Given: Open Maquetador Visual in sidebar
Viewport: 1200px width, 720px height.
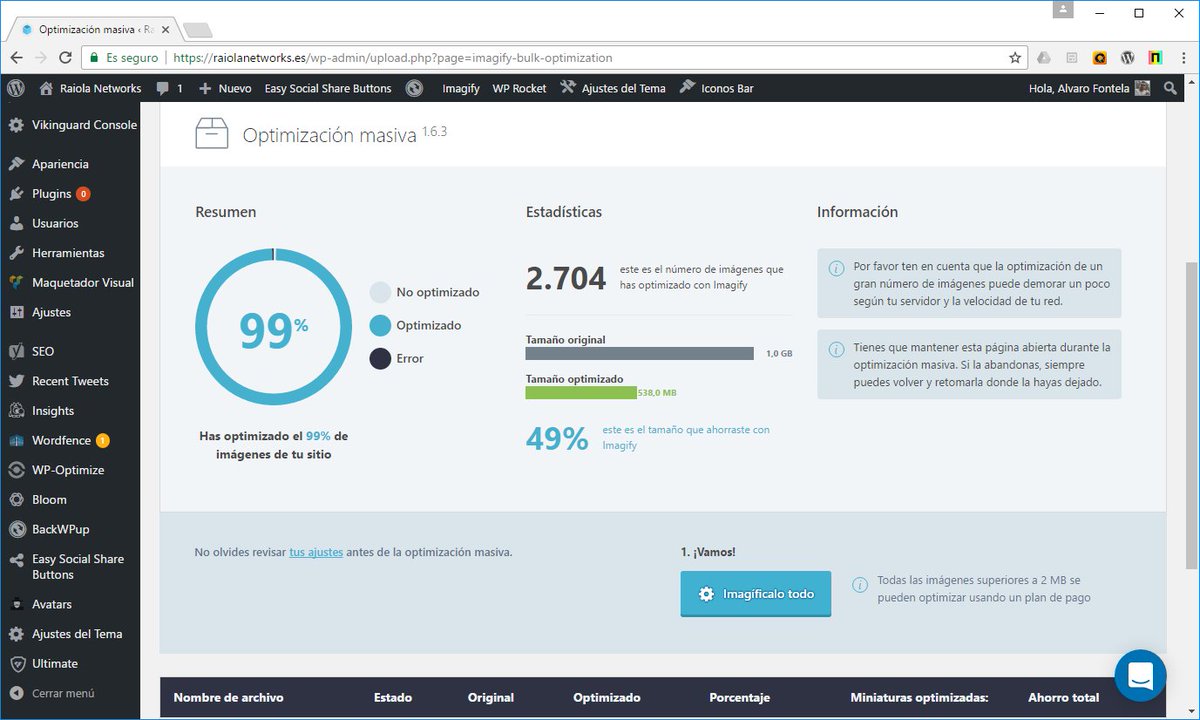Looking at the screenshot, I should click(70, 282).
